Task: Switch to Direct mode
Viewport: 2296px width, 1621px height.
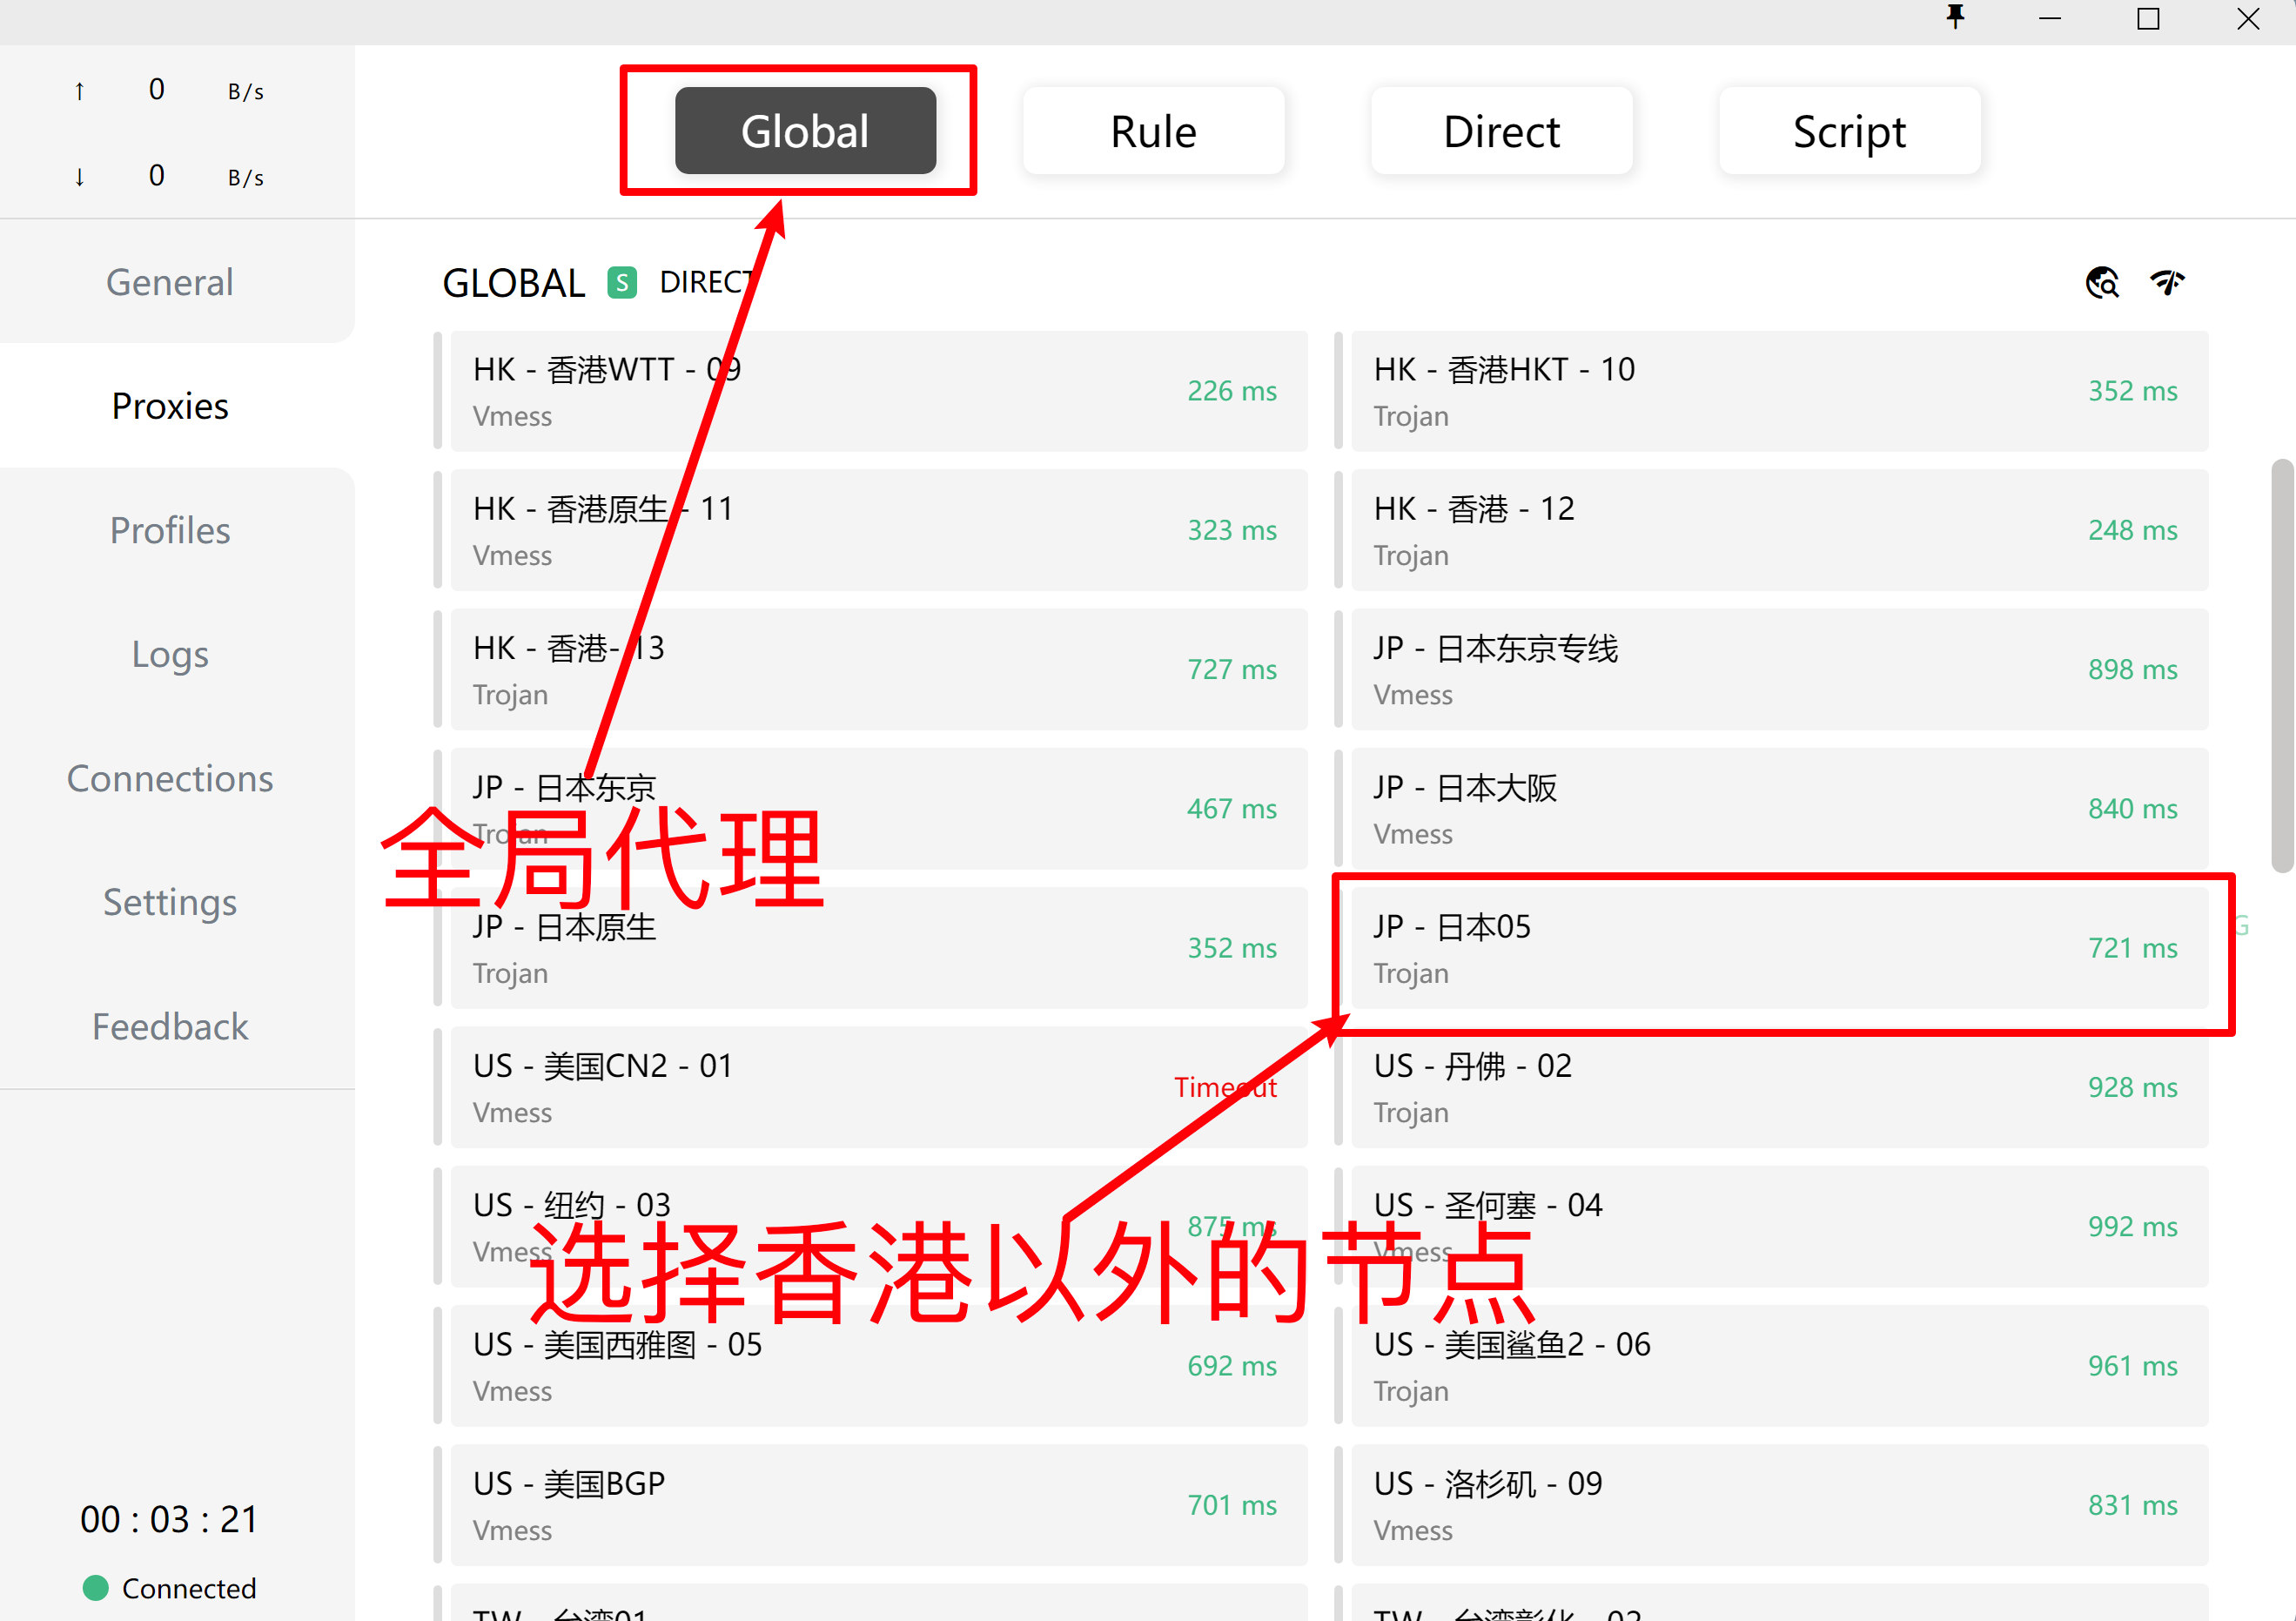Action: click(x=1501, y=131)
